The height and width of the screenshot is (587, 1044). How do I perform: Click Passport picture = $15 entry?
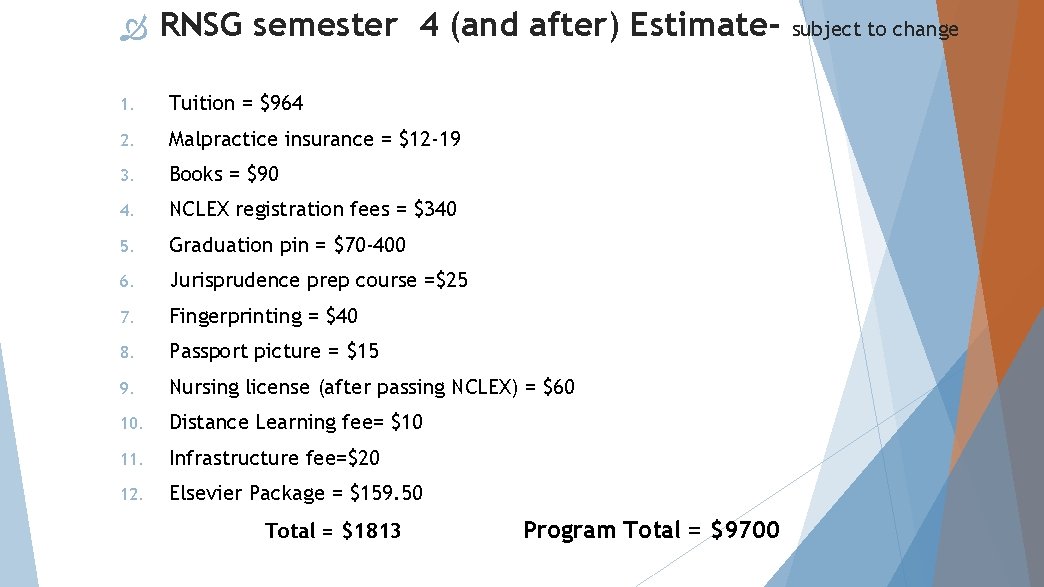(274, 351)
